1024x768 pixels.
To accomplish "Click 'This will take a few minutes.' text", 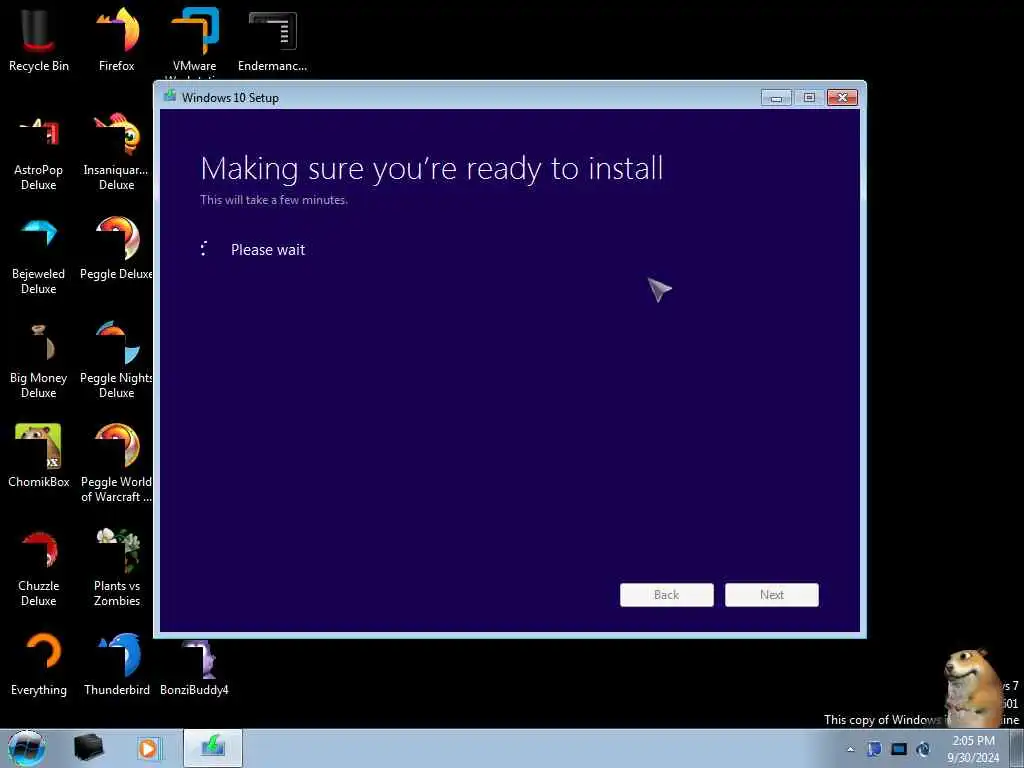I will pos(274,200).
